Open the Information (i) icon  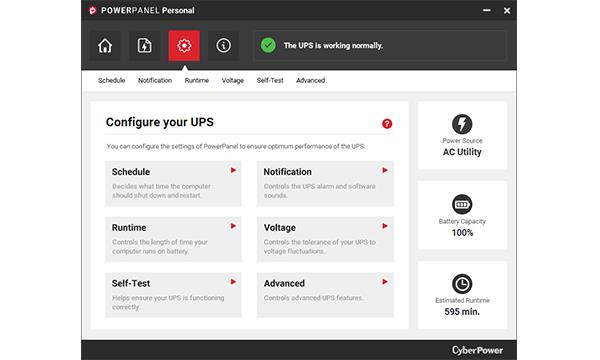tap(223, 46)
